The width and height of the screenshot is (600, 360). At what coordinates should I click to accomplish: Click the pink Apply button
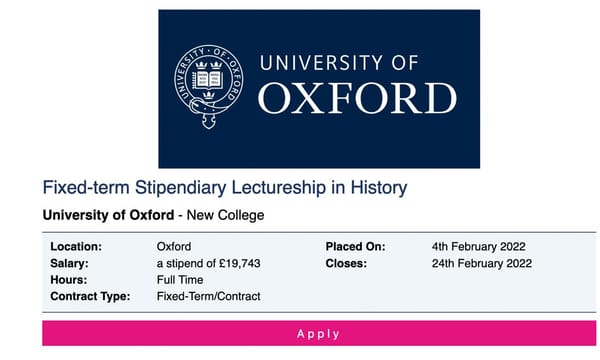click(x=319, y=333)
